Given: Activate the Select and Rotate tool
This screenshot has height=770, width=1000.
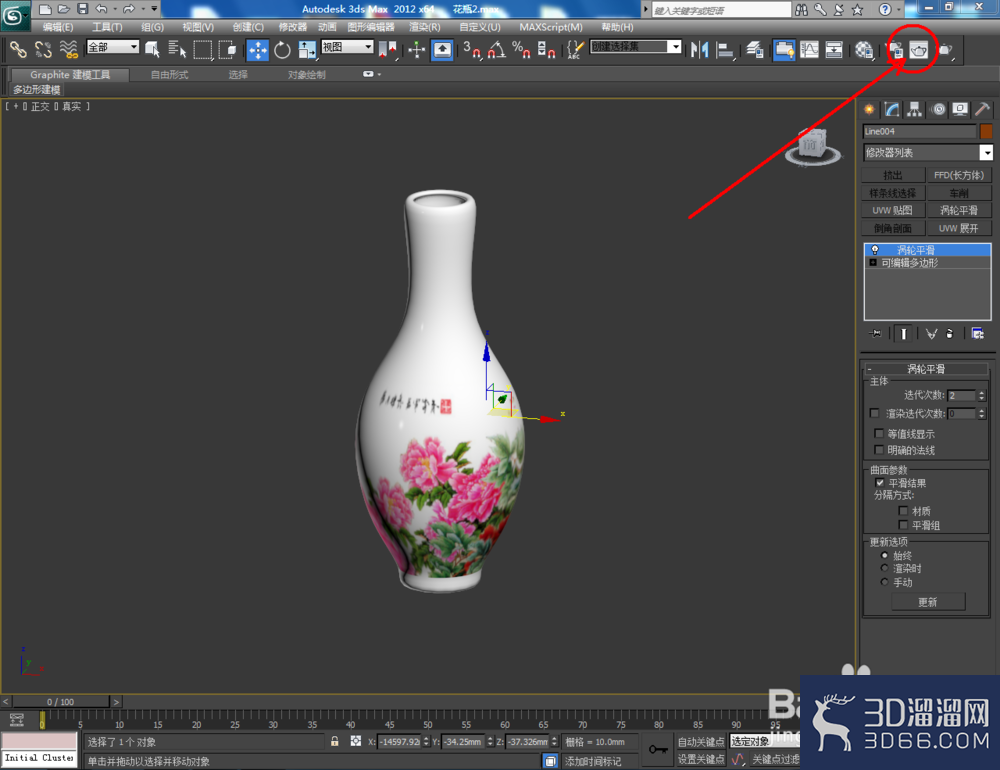Looking at the screenshot, I should pyautogui.click(x=282, y=50).
